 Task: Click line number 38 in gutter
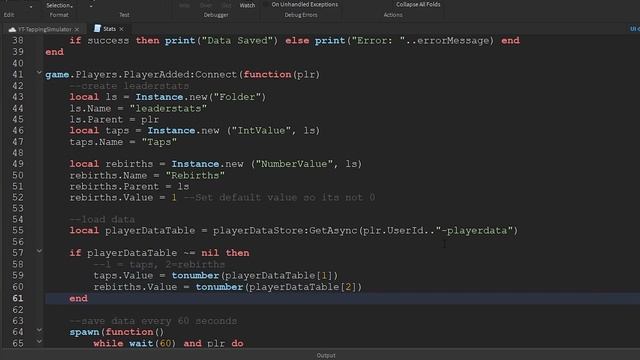(x=18, y=40)
